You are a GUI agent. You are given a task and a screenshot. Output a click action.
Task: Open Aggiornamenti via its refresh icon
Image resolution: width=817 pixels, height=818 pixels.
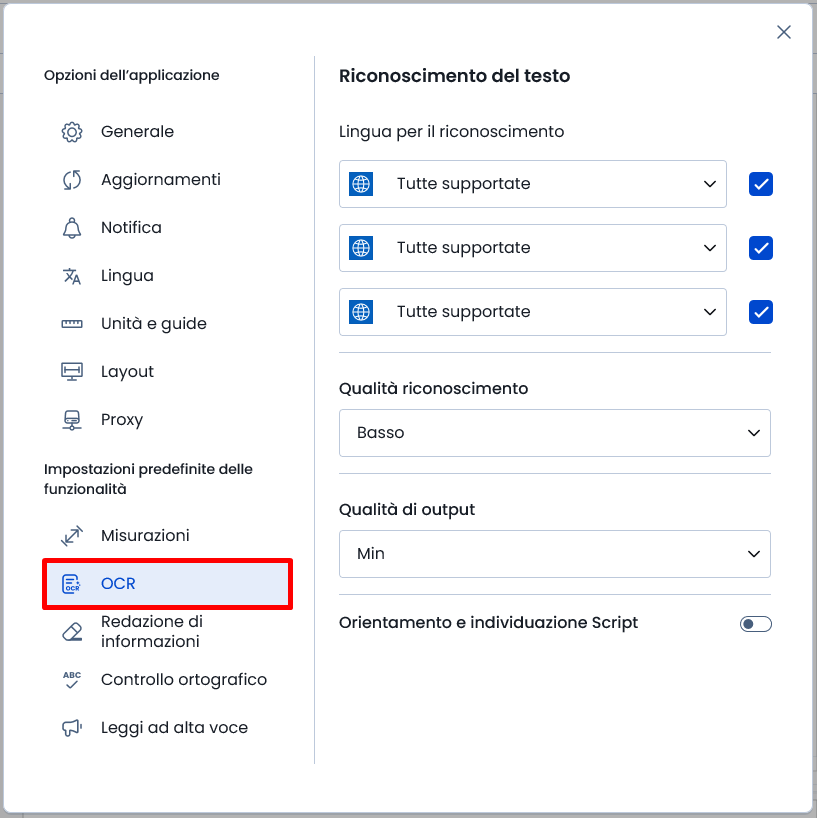(72, 180)
